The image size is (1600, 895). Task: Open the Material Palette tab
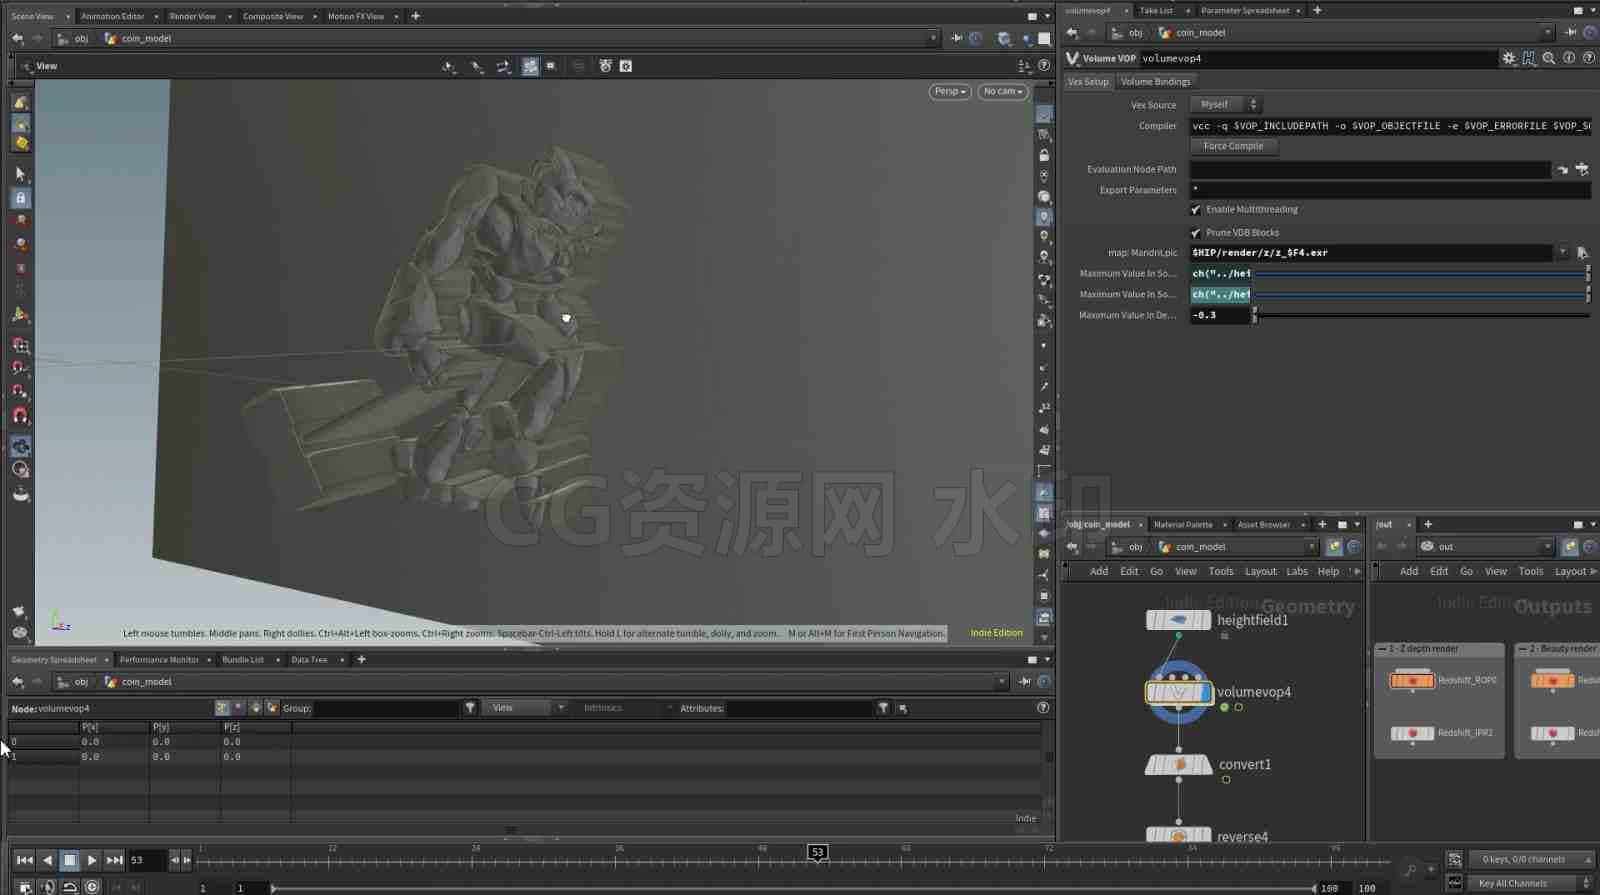pos(1183,525)
